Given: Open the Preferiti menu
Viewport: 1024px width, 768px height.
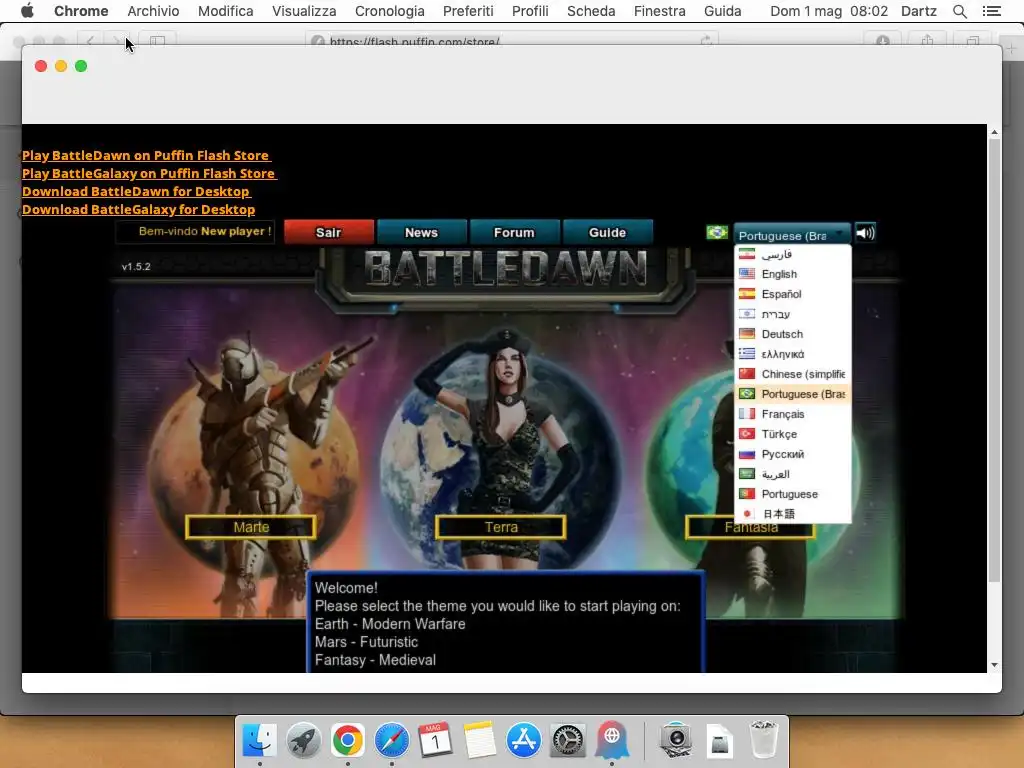Looking at the screenshot, I should (x=468, y=11).
